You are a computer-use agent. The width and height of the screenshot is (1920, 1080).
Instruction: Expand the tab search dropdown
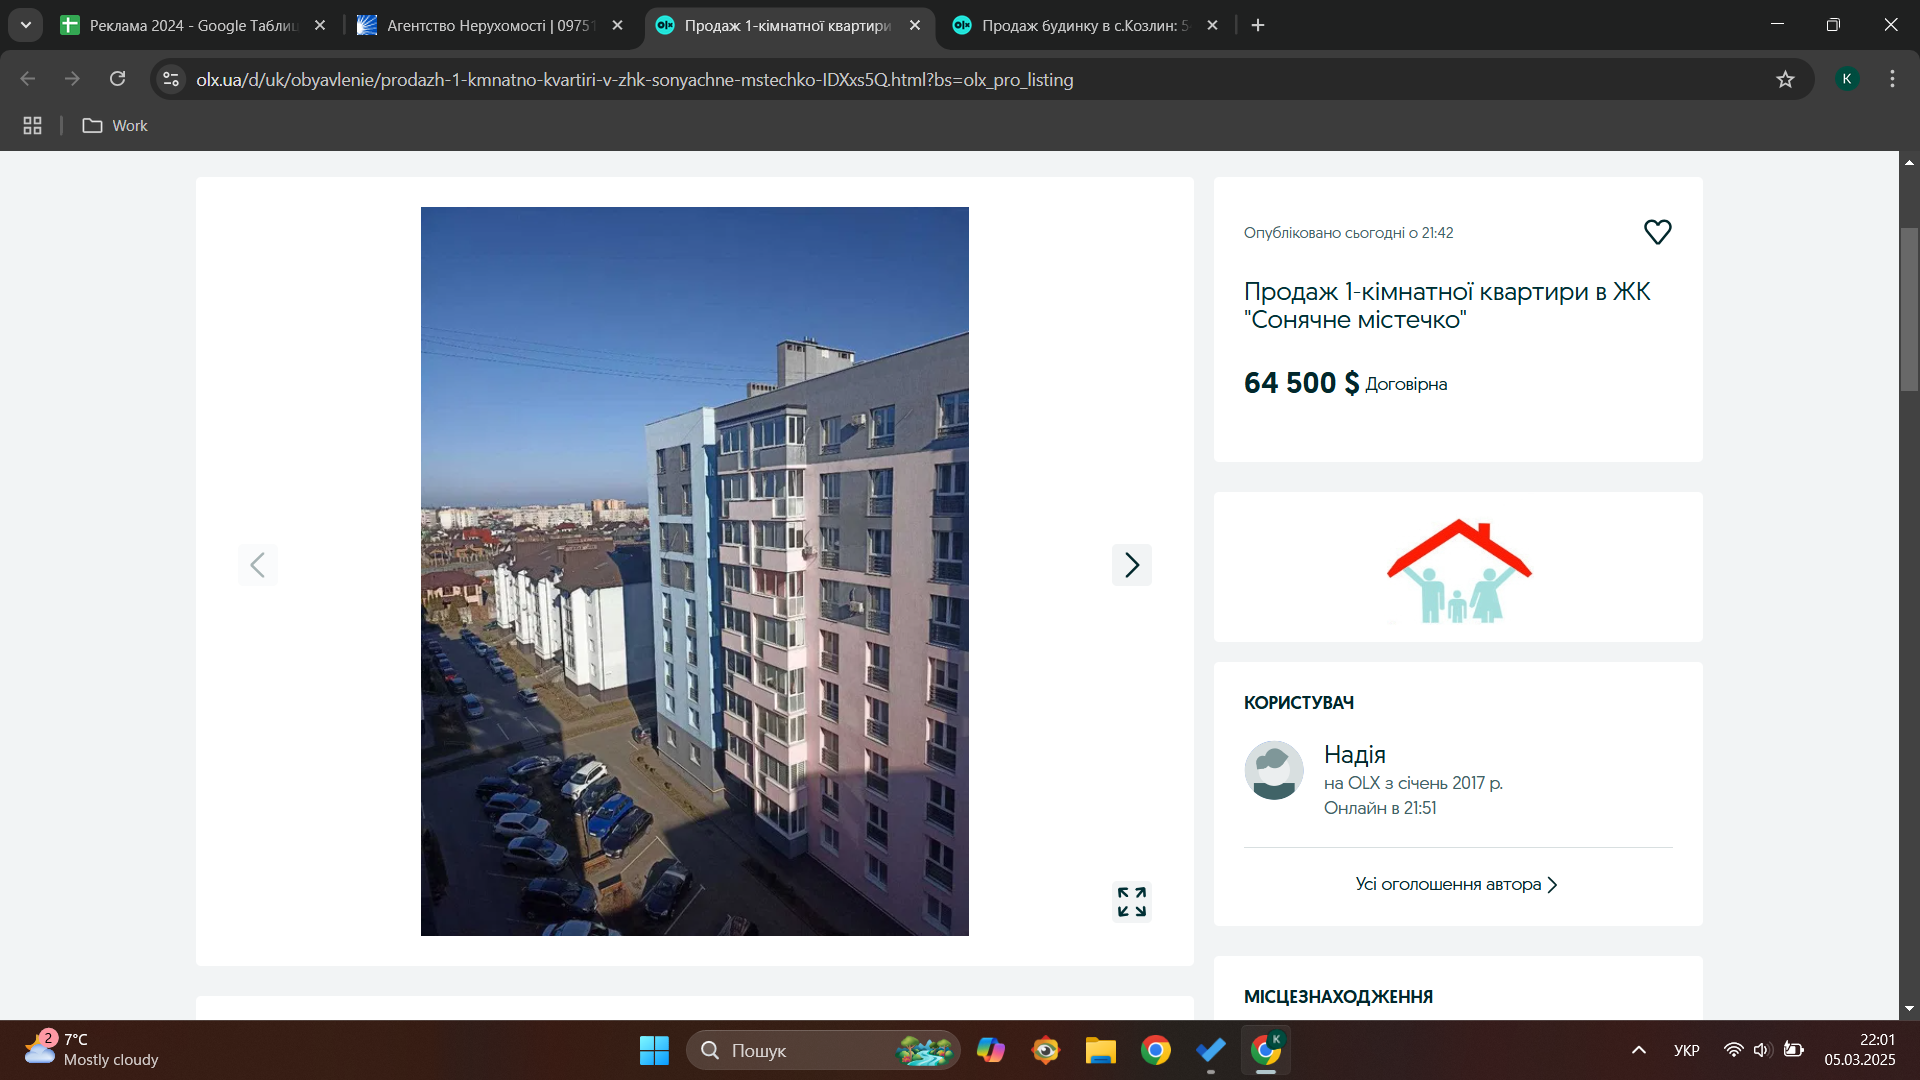point(25,25)
